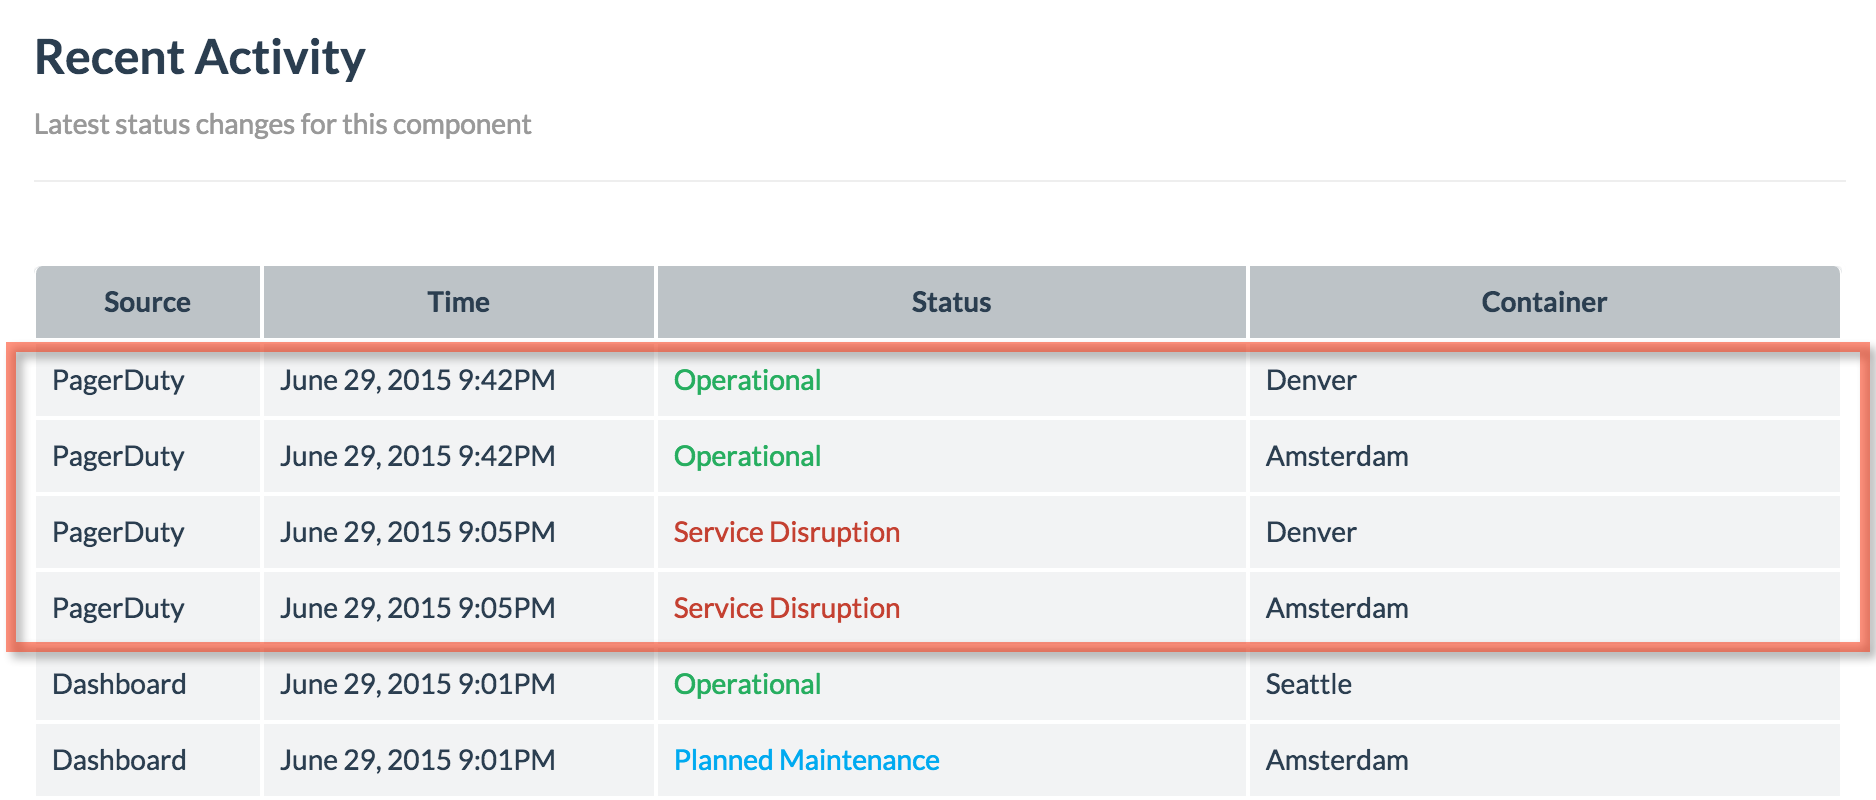Open the Planned Maintenance status link

[x=807, y=760]
